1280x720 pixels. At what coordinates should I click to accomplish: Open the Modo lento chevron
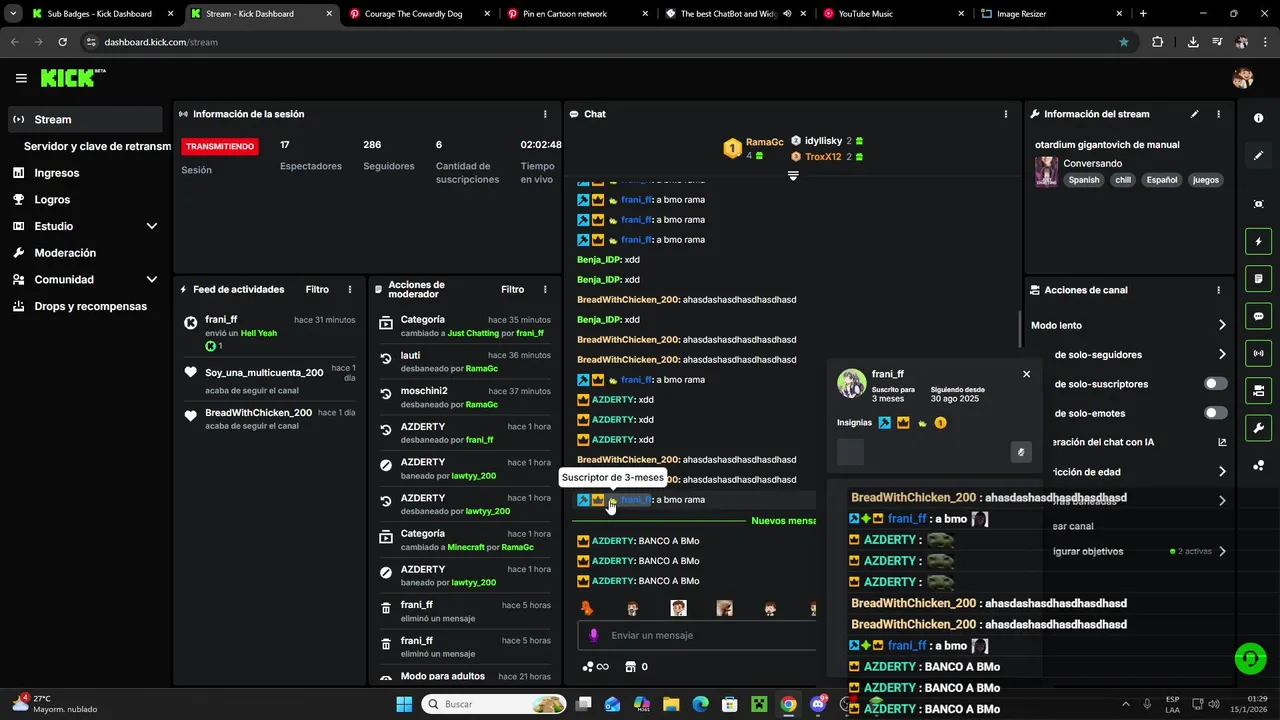pos(1222,325)
